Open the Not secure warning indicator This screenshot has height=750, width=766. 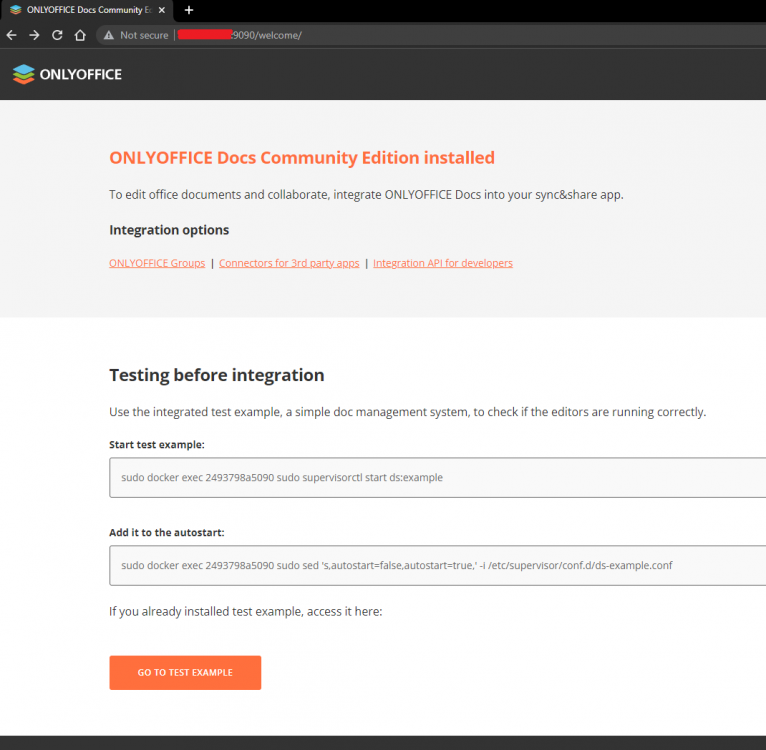coord(136,35)
